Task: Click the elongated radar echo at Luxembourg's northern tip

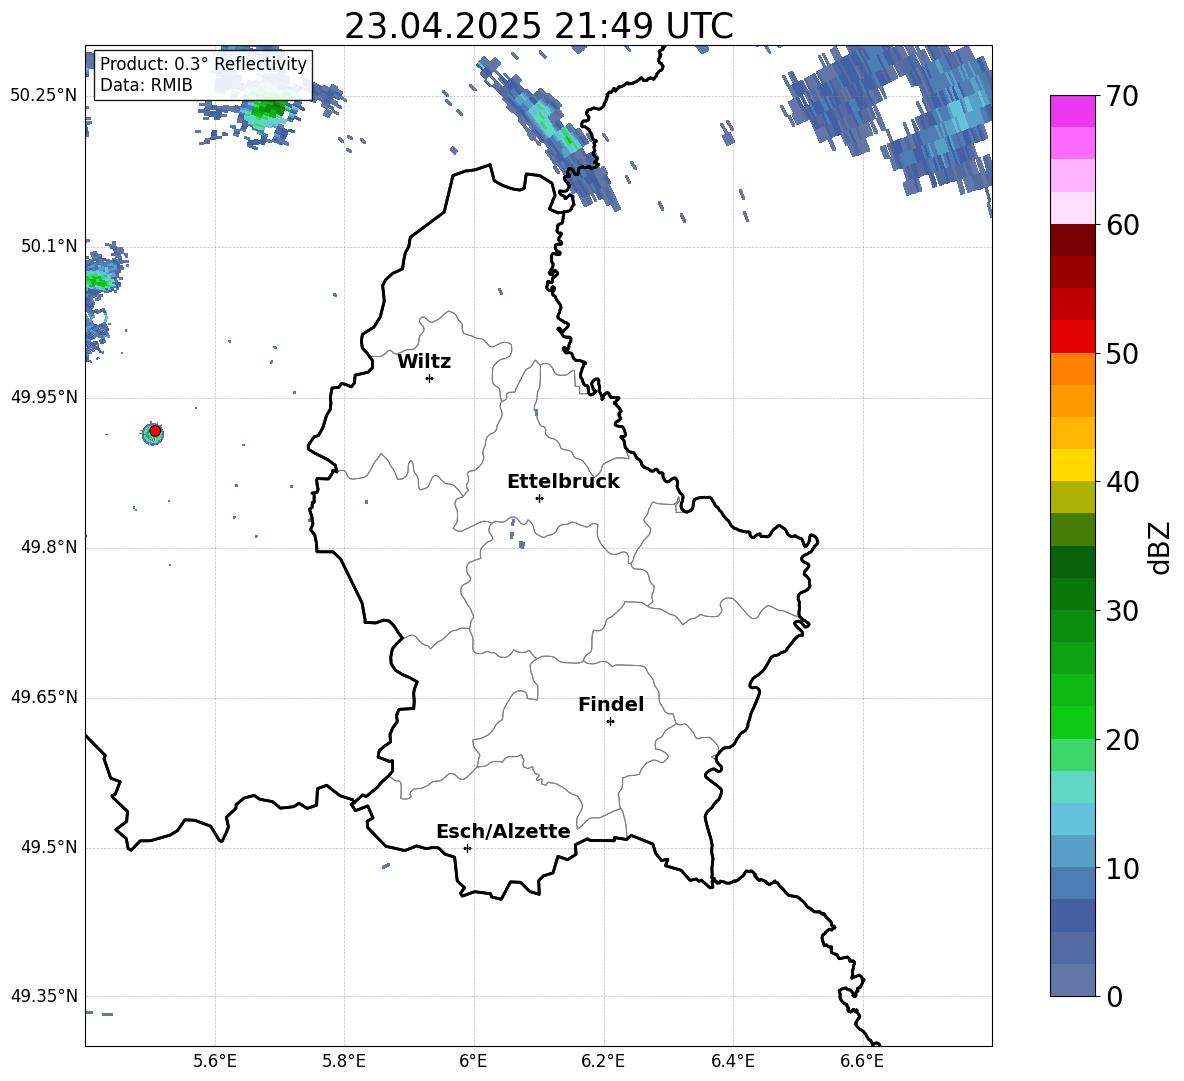Action: (x=549, y=134)
